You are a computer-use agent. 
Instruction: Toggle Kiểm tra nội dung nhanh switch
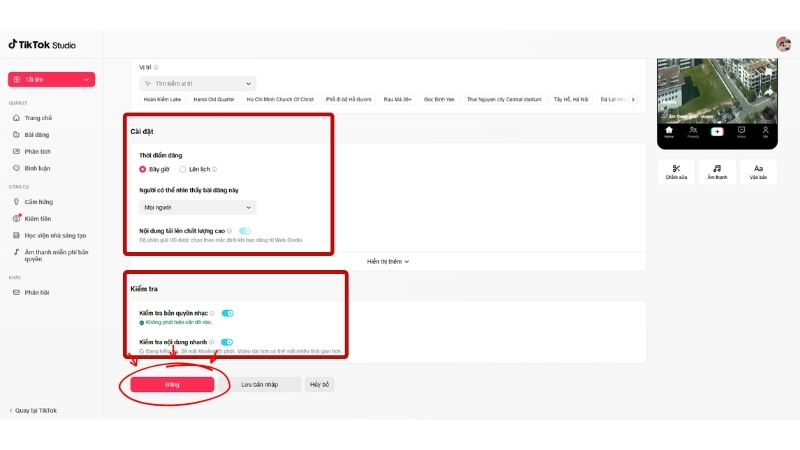[x=227, y=342]
